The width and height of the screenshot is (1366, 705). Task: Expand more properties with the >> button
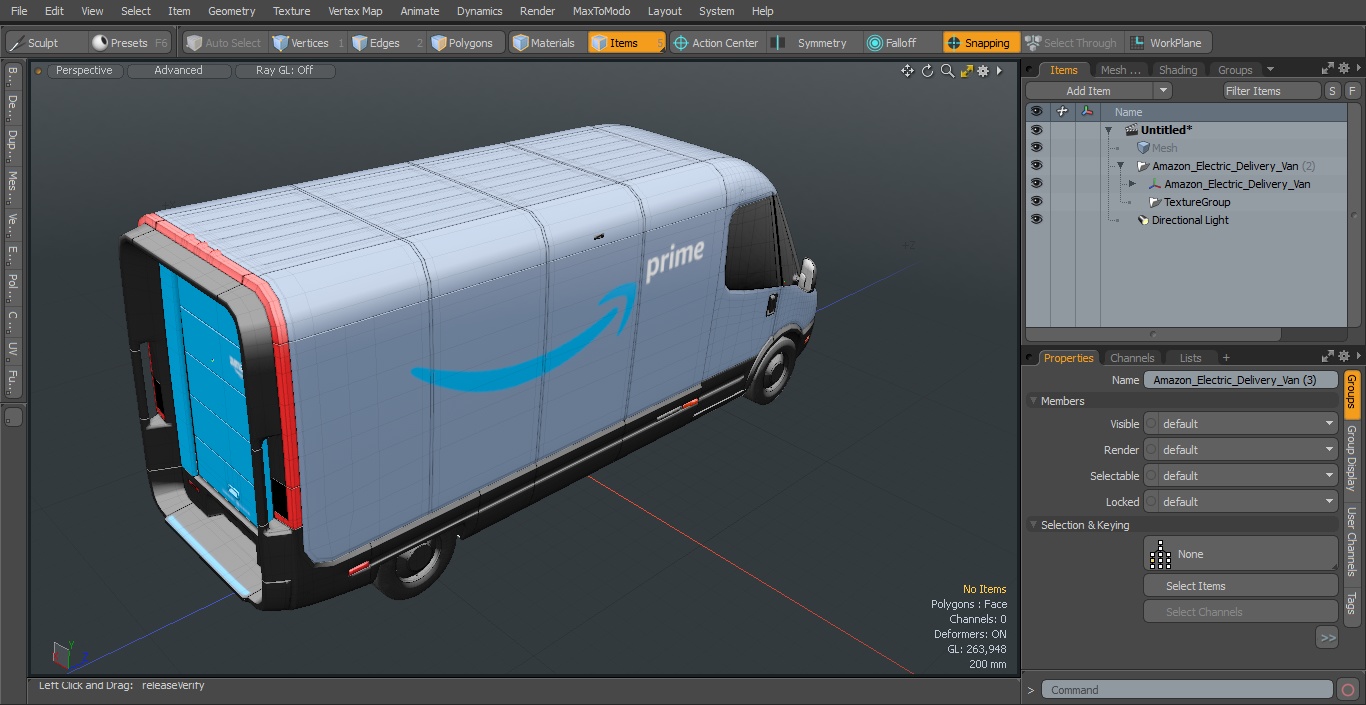pos(1327,637)
